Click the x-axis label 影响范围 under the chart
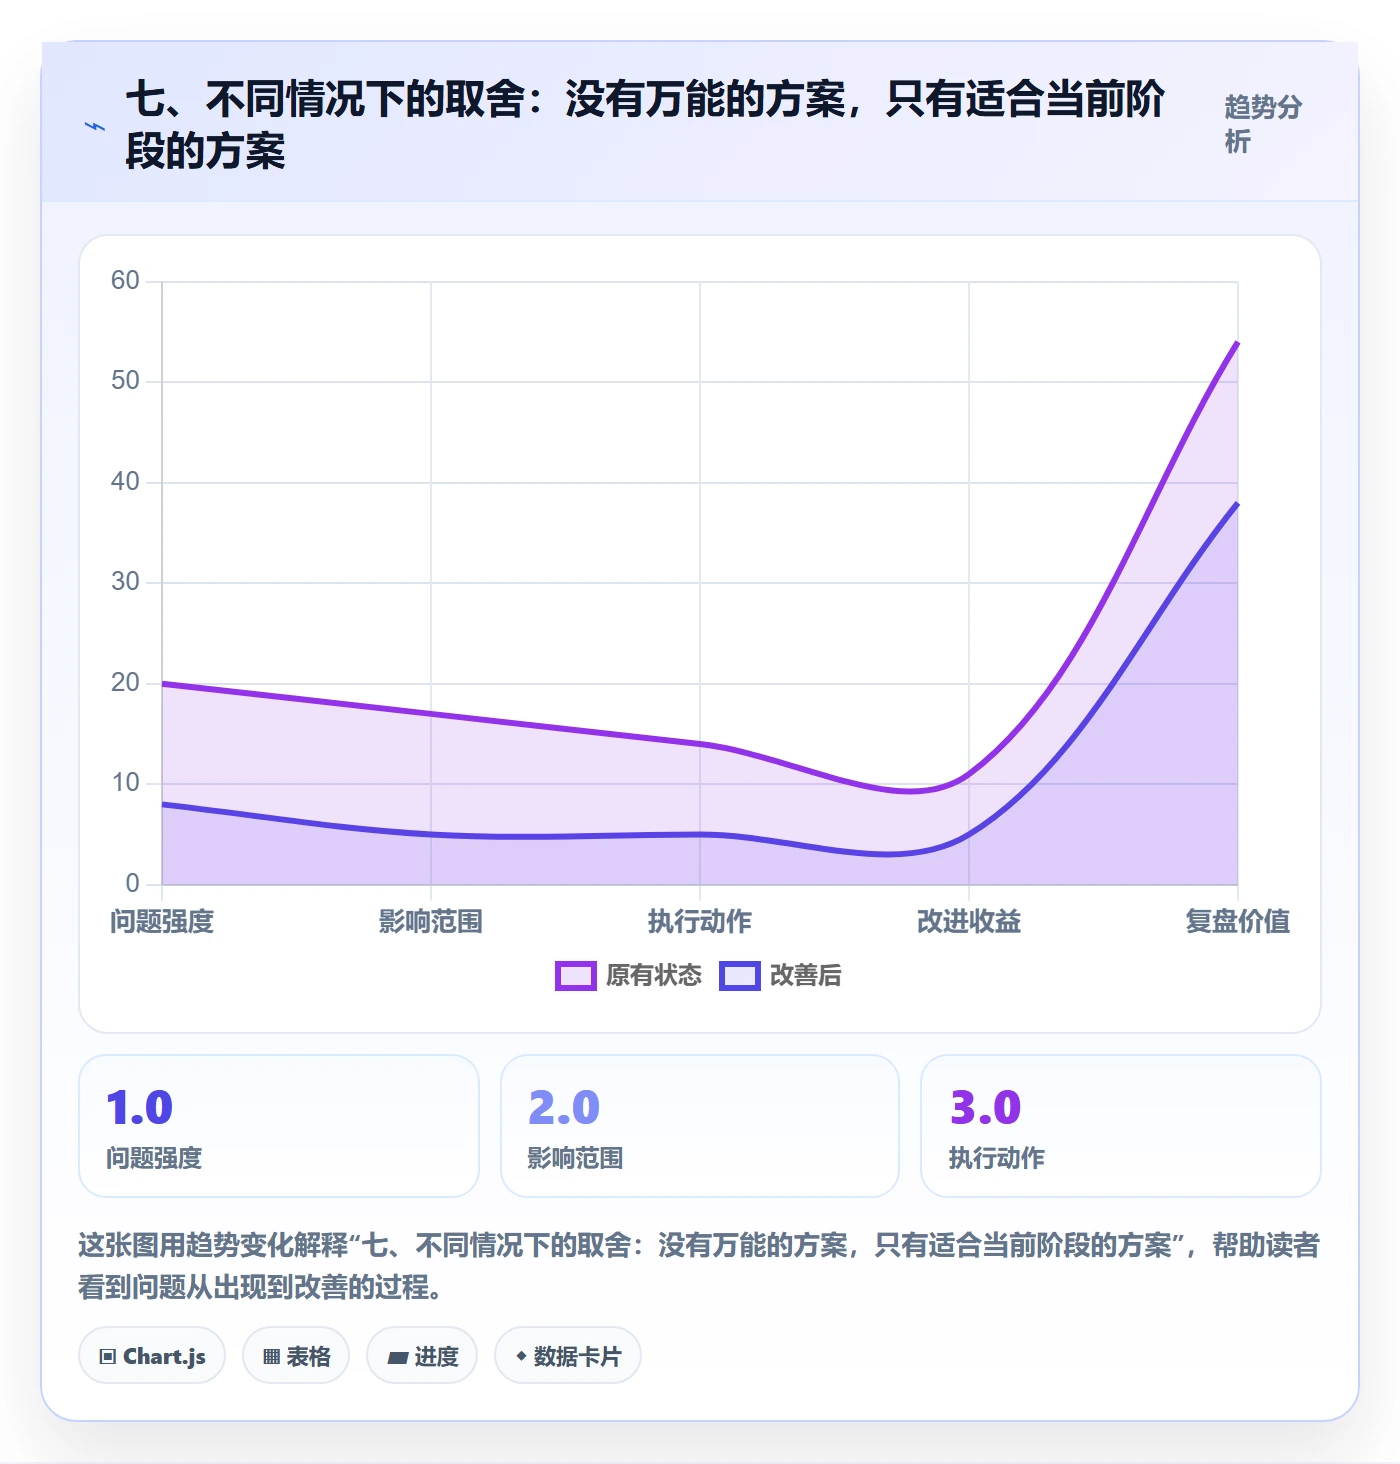Viewport: 1400px width, 1464px height. click(x=431, y=921)
